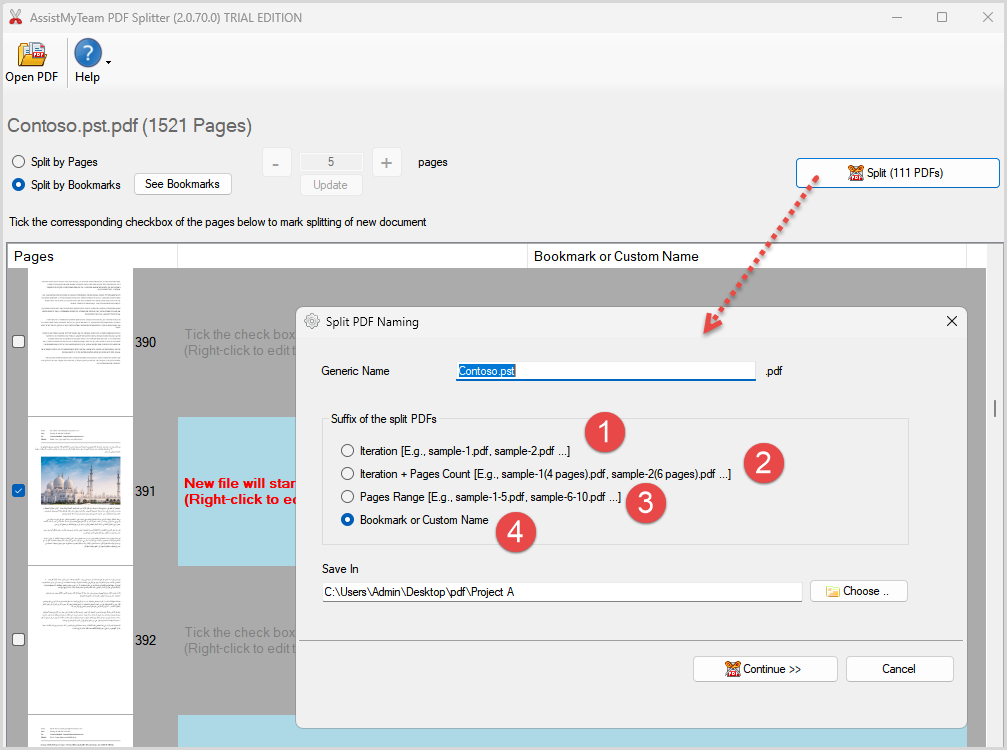This screenshot has height=750, width=1007.
Task: Select the Split by Bookmarks option
Action: pos(19,185)
